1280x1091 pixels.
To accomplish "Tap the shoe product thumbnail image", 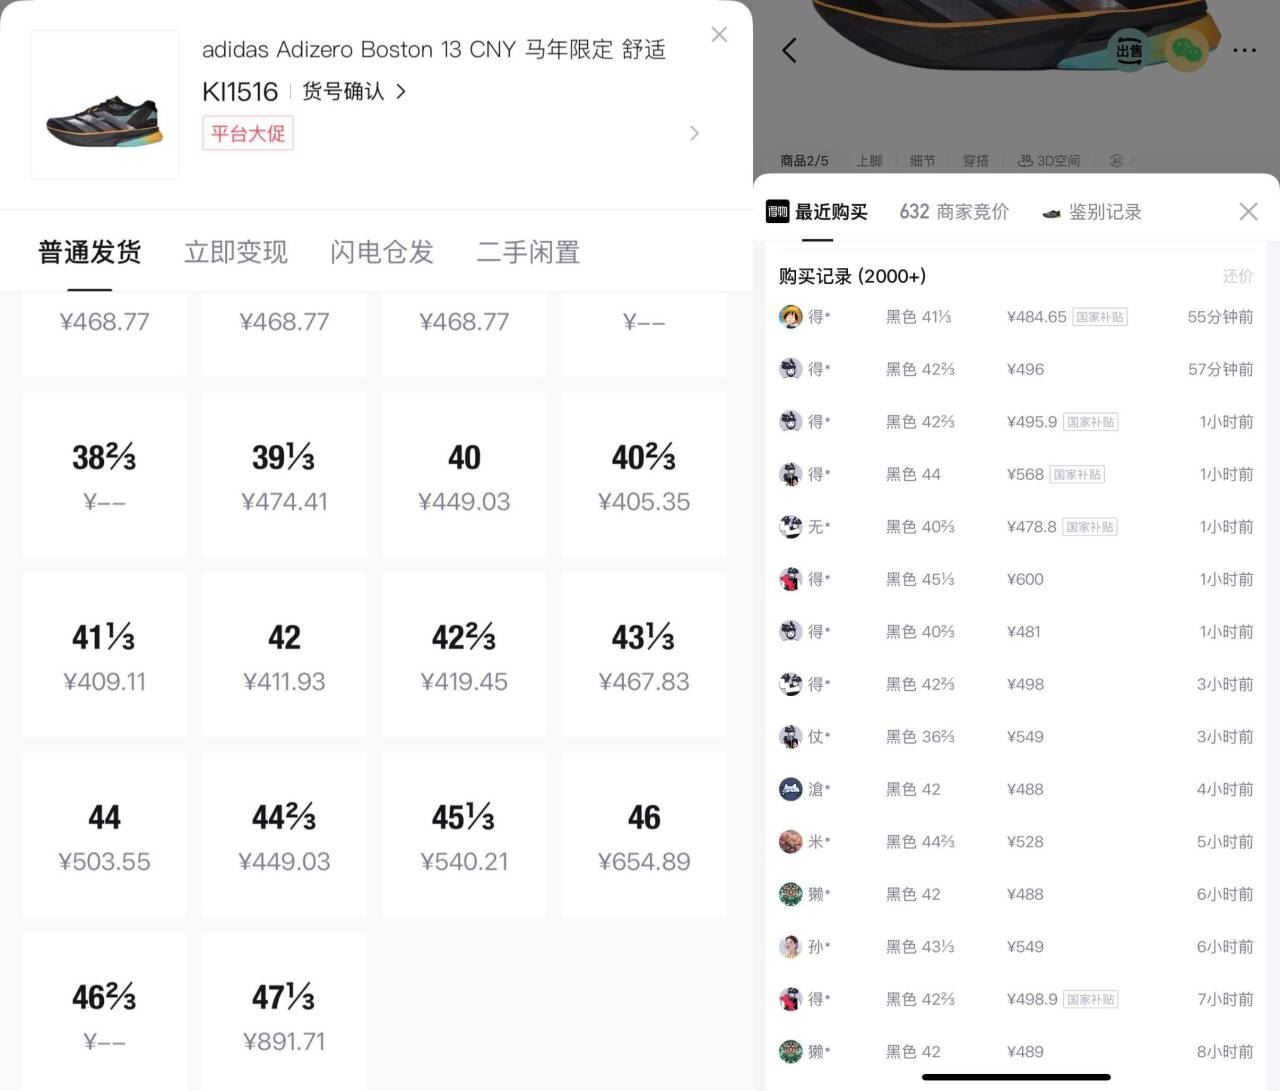I will point(105,105).
